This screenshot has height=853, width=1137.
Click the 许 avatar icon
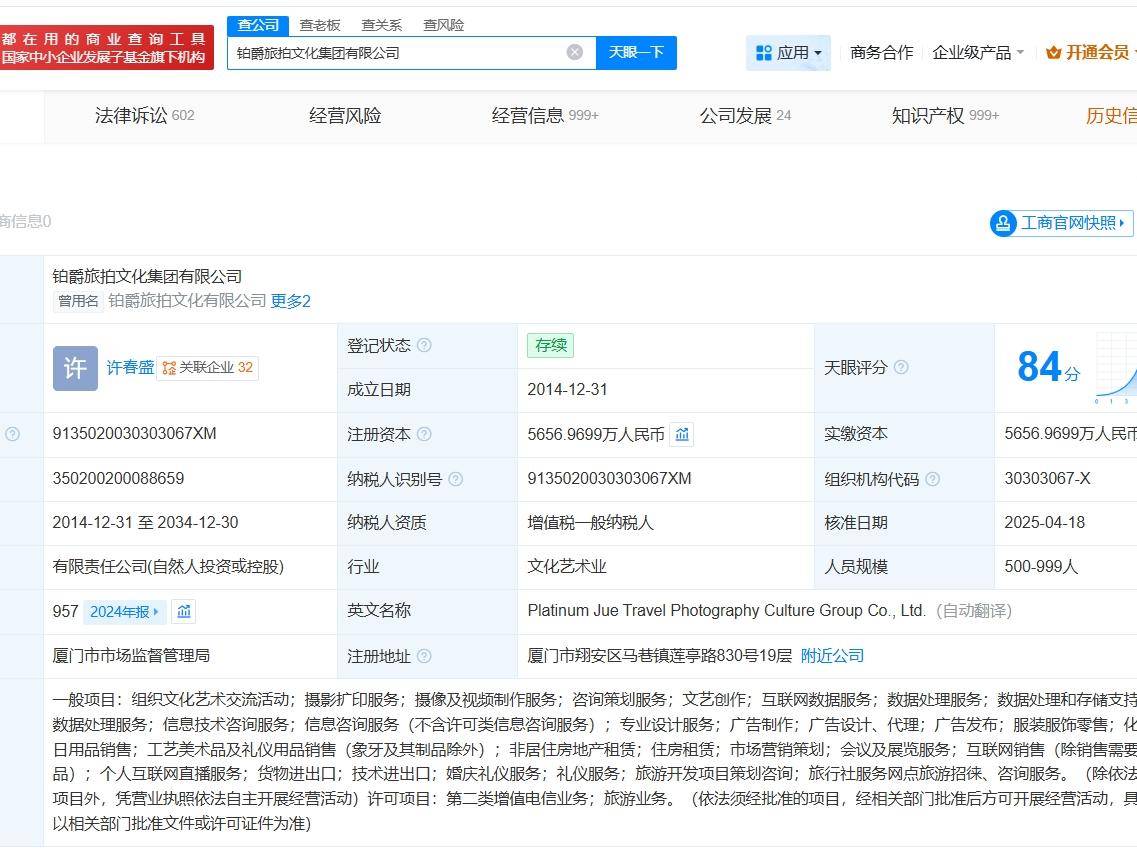pos(75,368)
